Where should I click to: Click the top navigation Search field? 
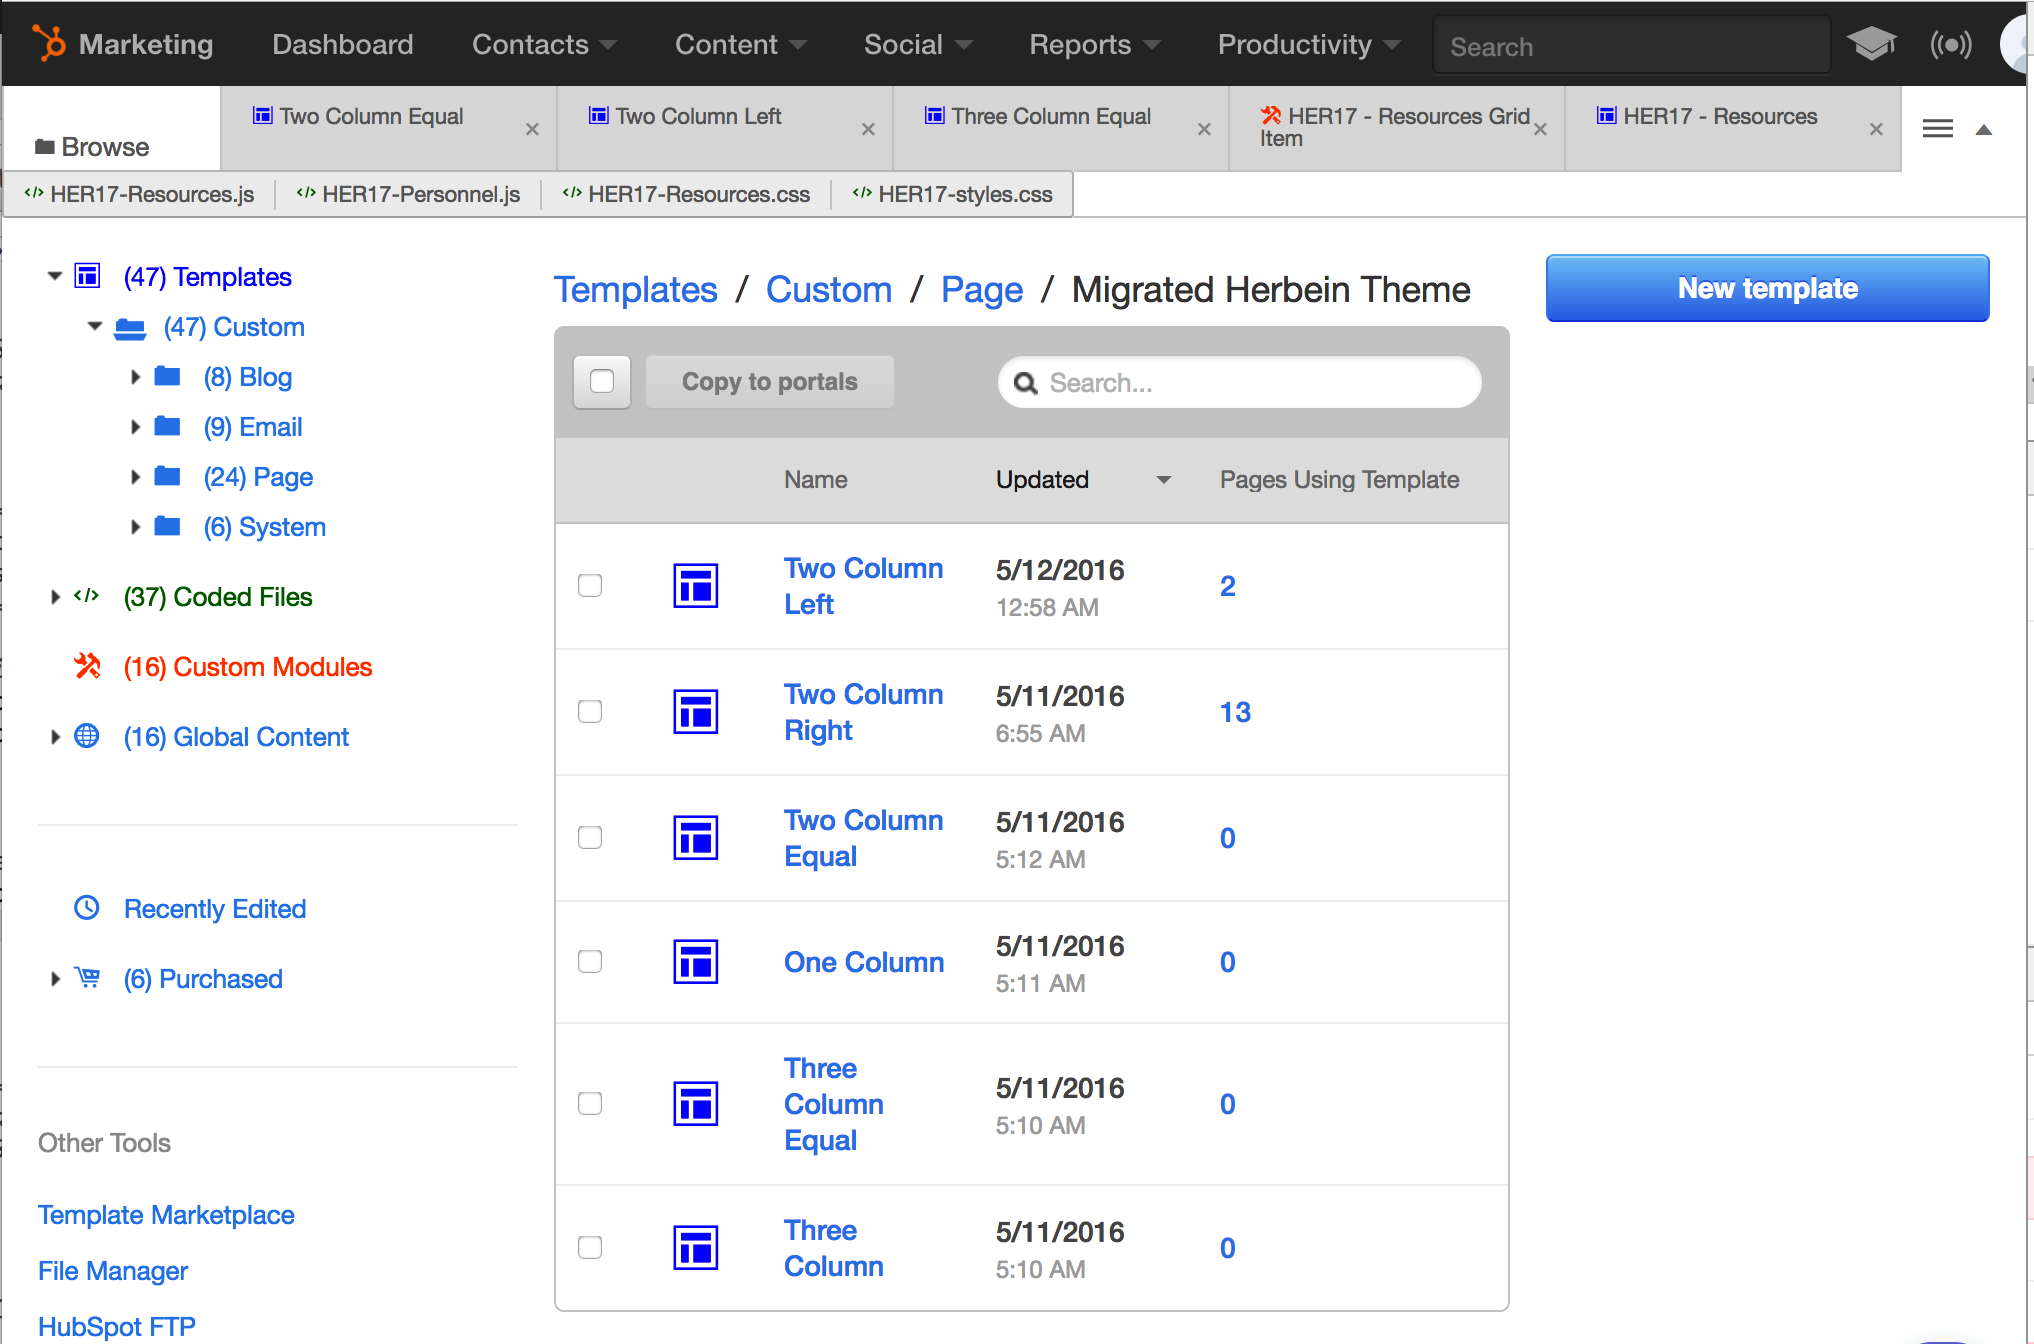[1631, 46]
